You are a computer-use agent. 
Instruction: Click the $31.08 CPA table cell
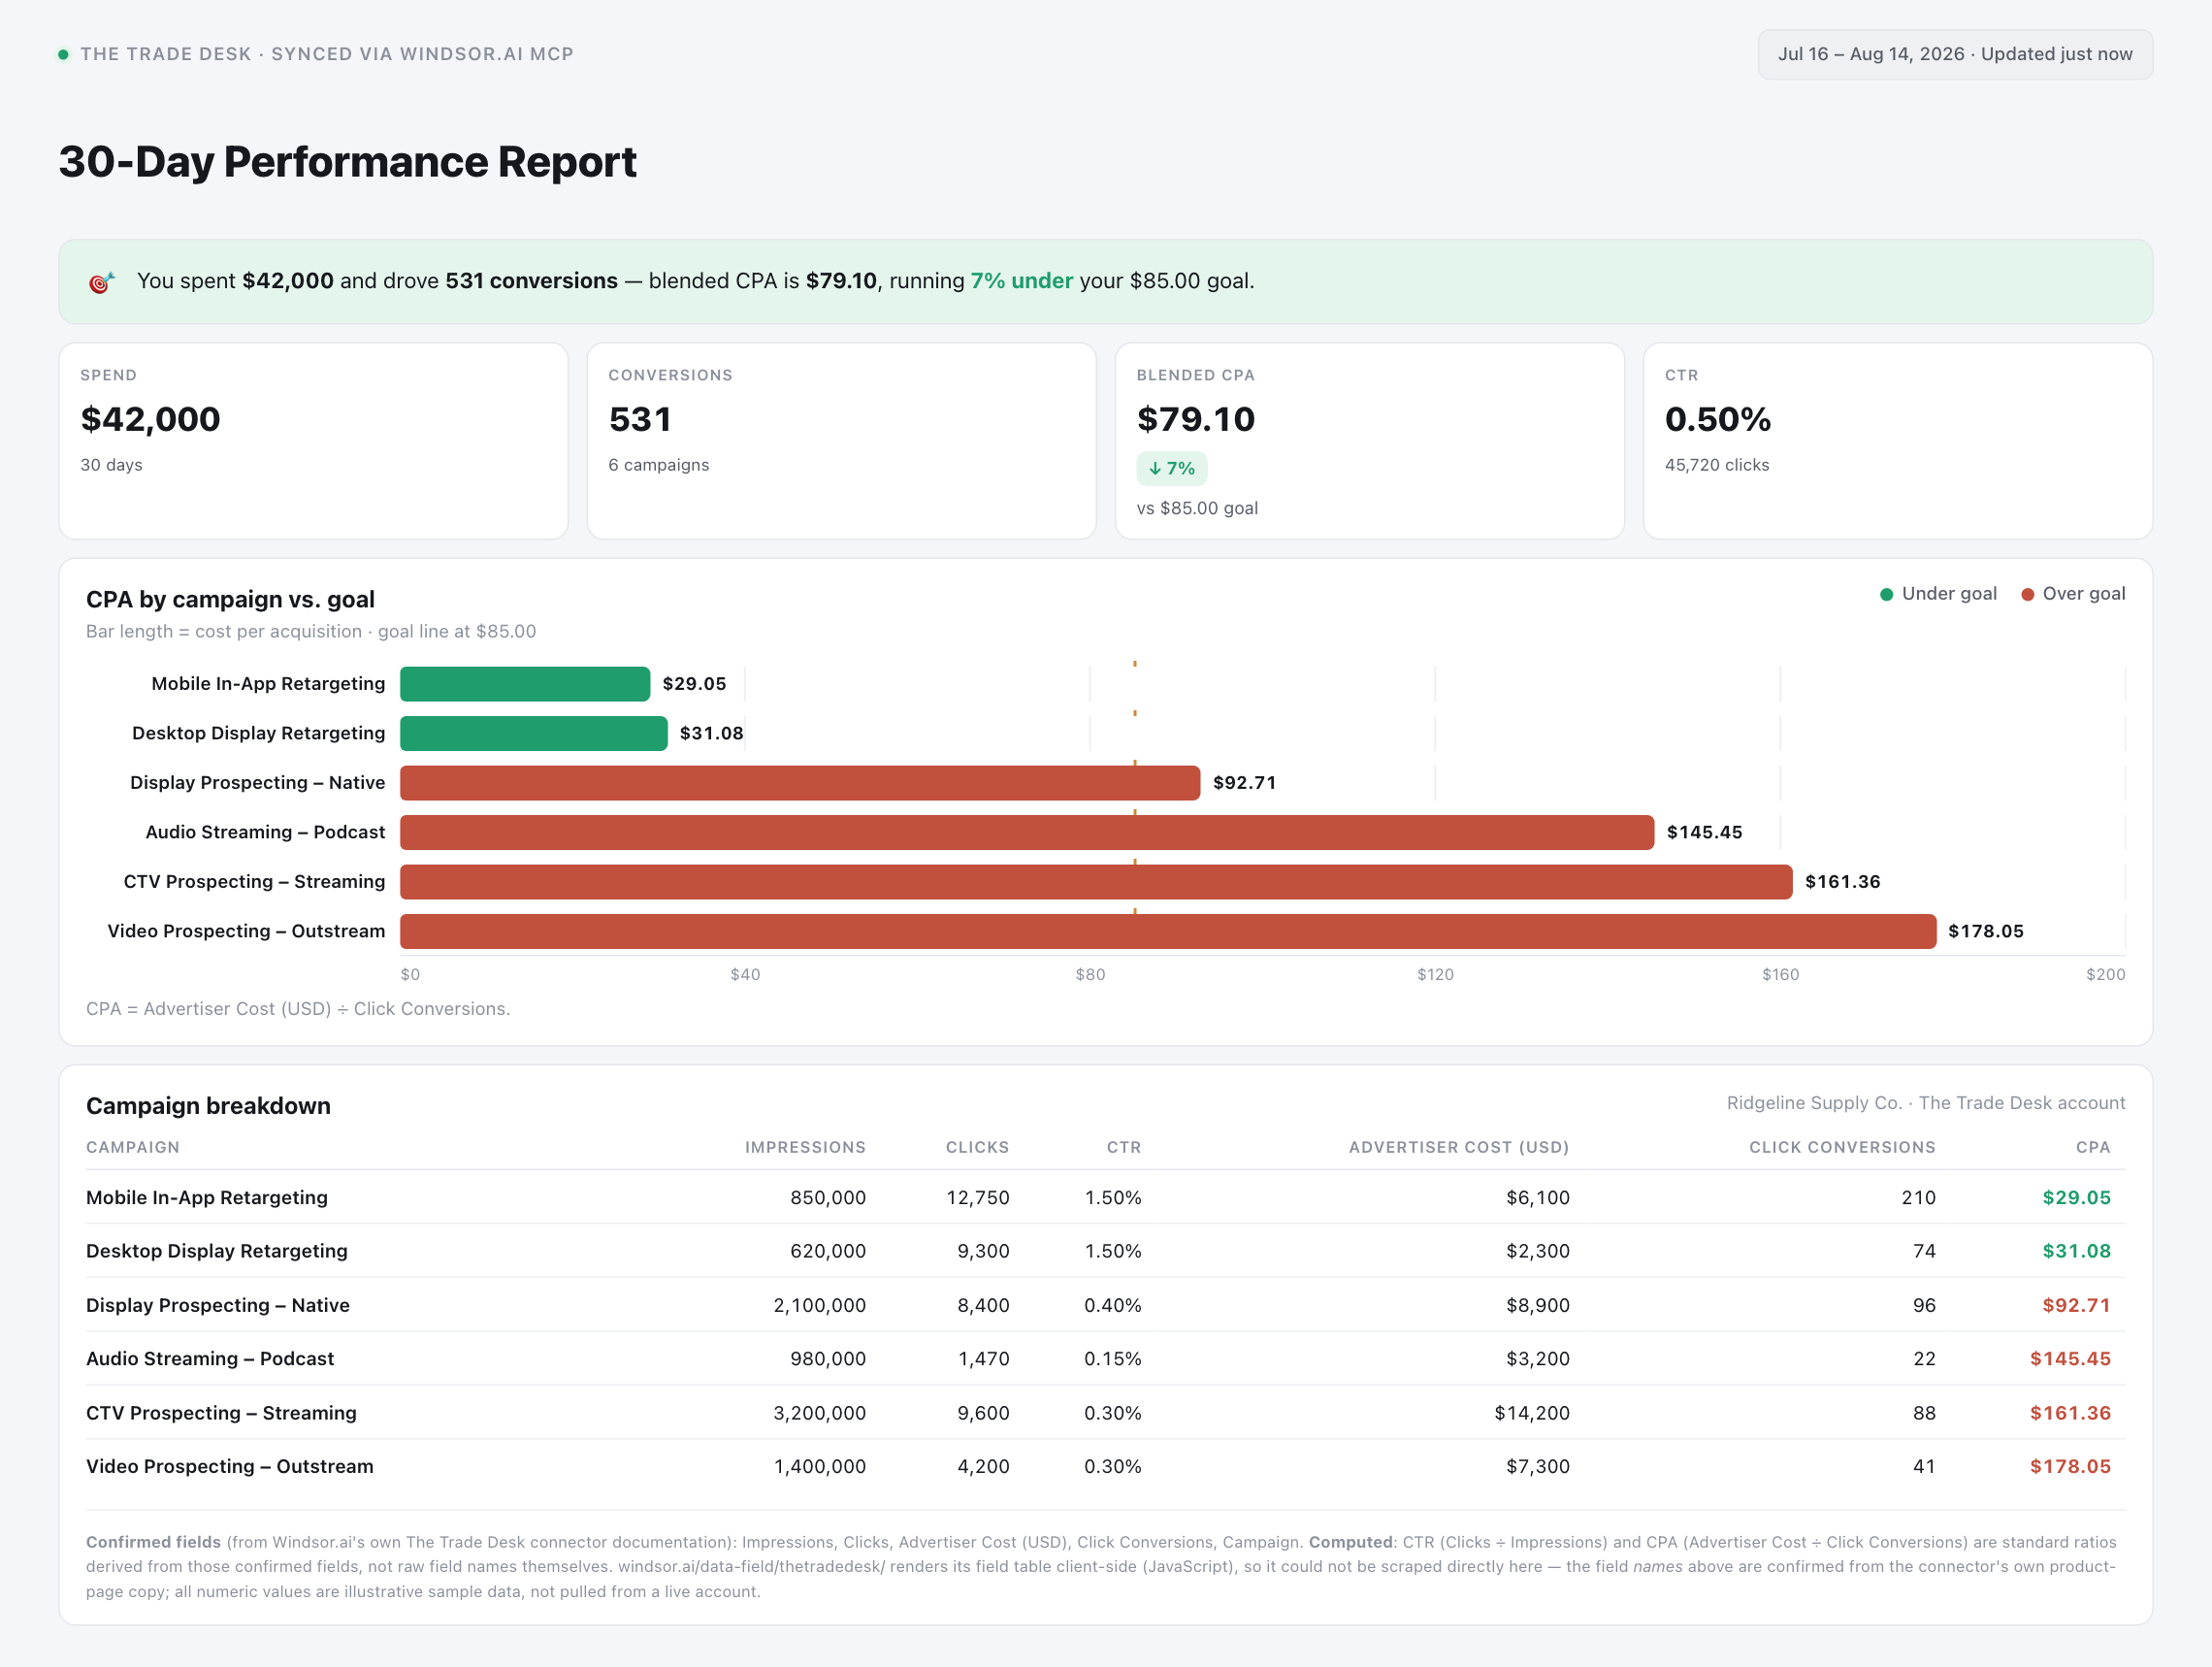click(x=2076, y=1251)
